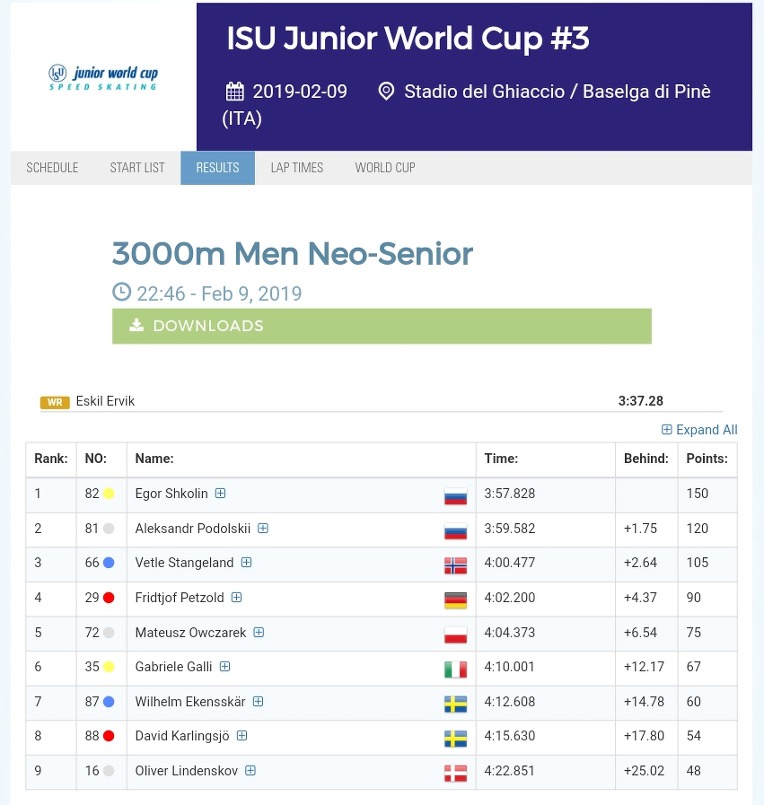This screenshot has width=764, height=805.
Task: Click the WR world record badge
Action: [55, 402]
